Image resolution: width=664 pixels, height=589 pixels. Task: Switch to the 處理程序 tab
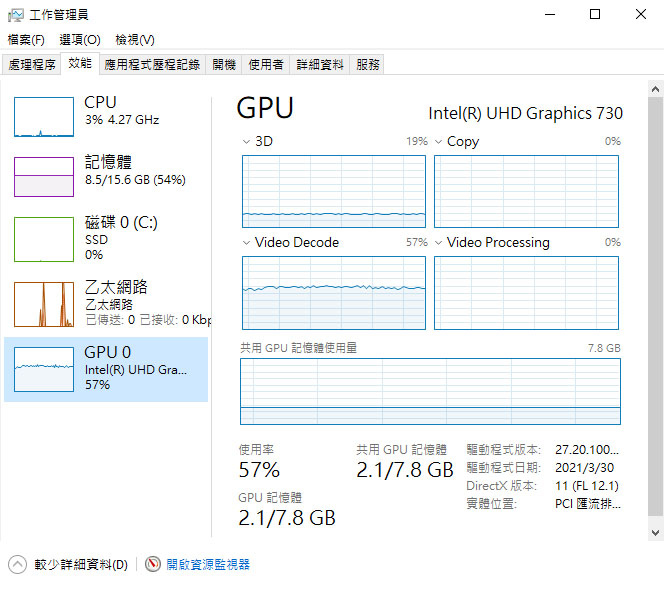click(32, 64)
